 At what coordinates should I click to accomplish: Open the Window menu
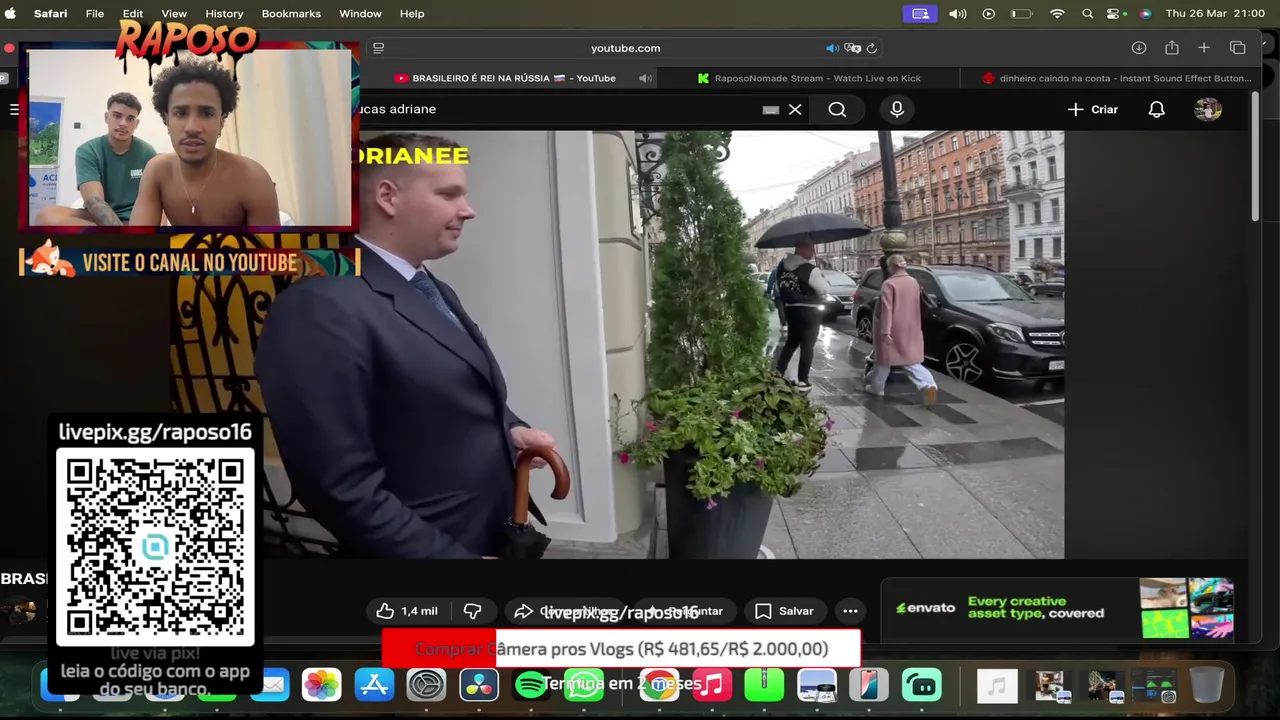pos(360,14)
